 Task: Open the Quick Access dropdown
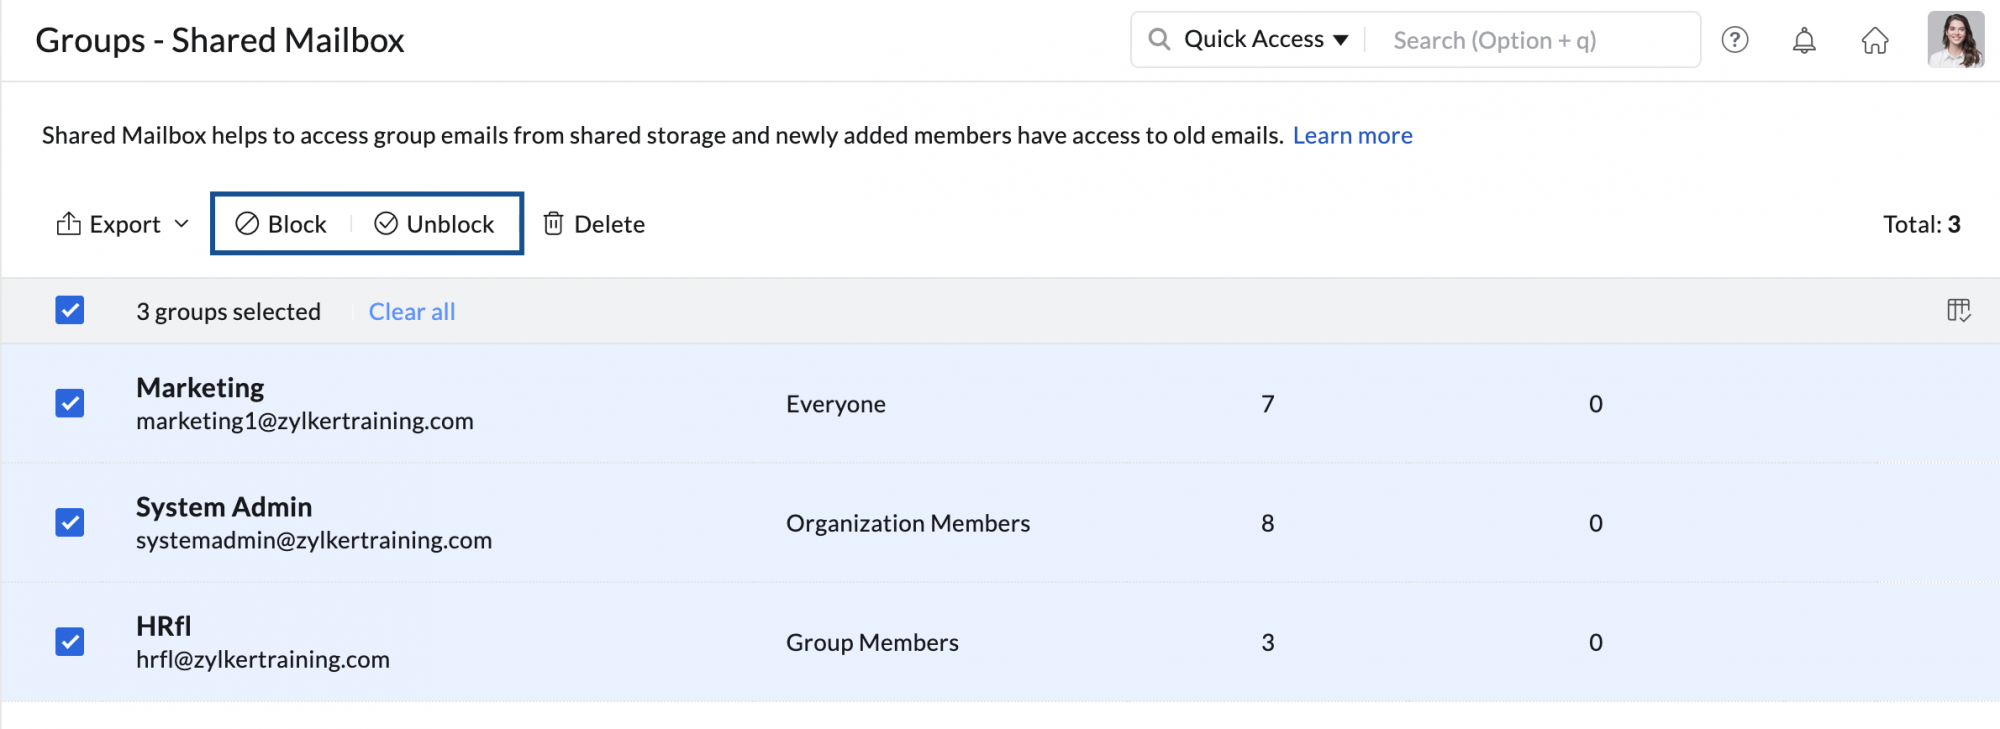coord(1265,39)
